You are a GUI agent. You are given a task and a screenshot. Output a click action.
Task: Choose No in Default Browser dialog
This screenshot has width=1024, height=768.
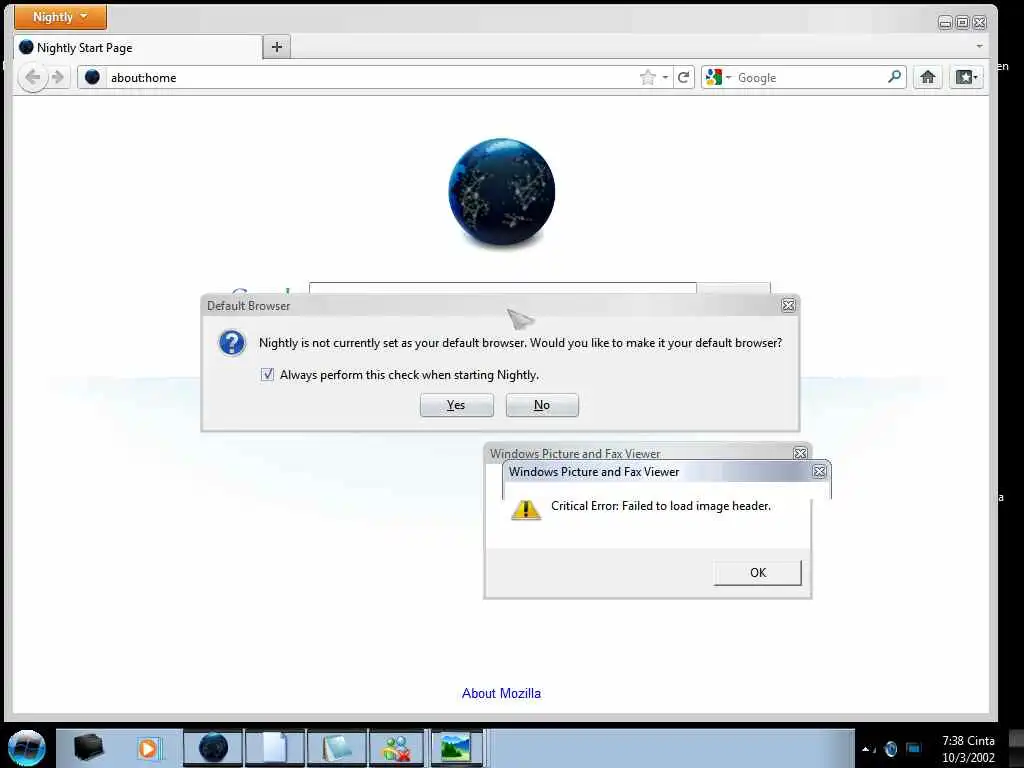coord(542,405)
